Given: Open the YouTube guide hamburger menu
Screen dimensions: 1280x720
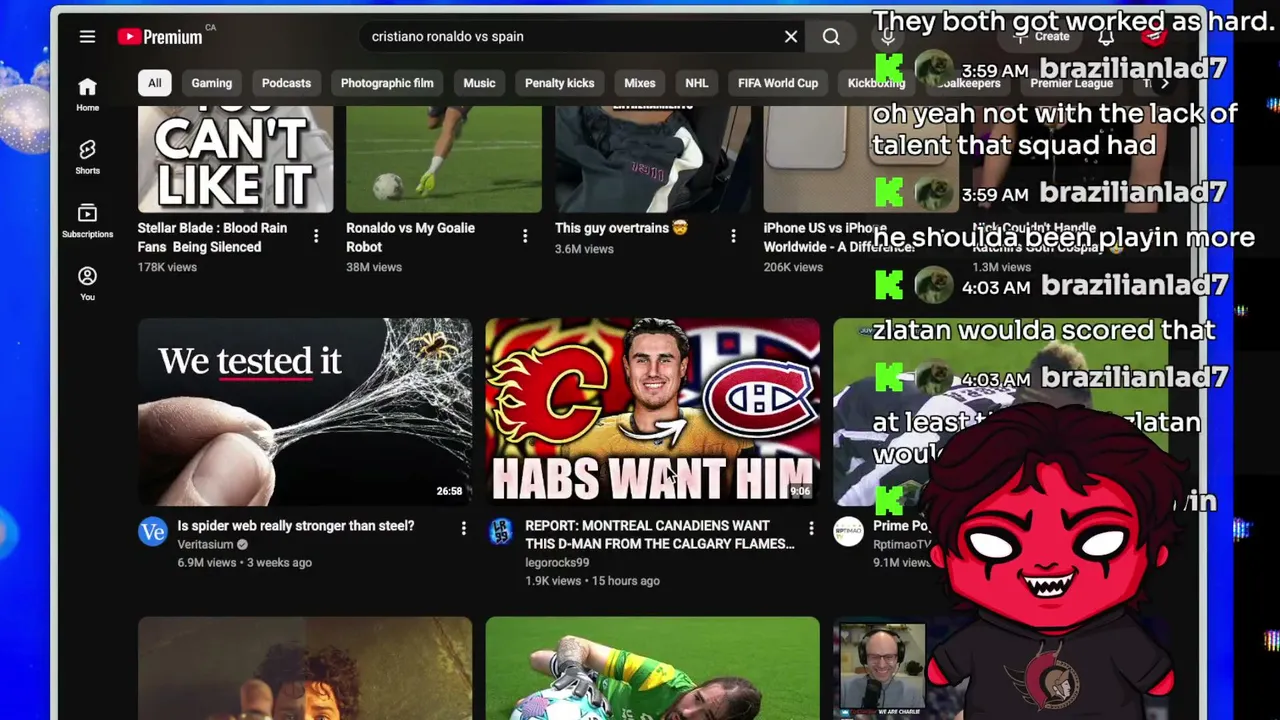Looking at the screenshot, I should [x=87, y=37].
